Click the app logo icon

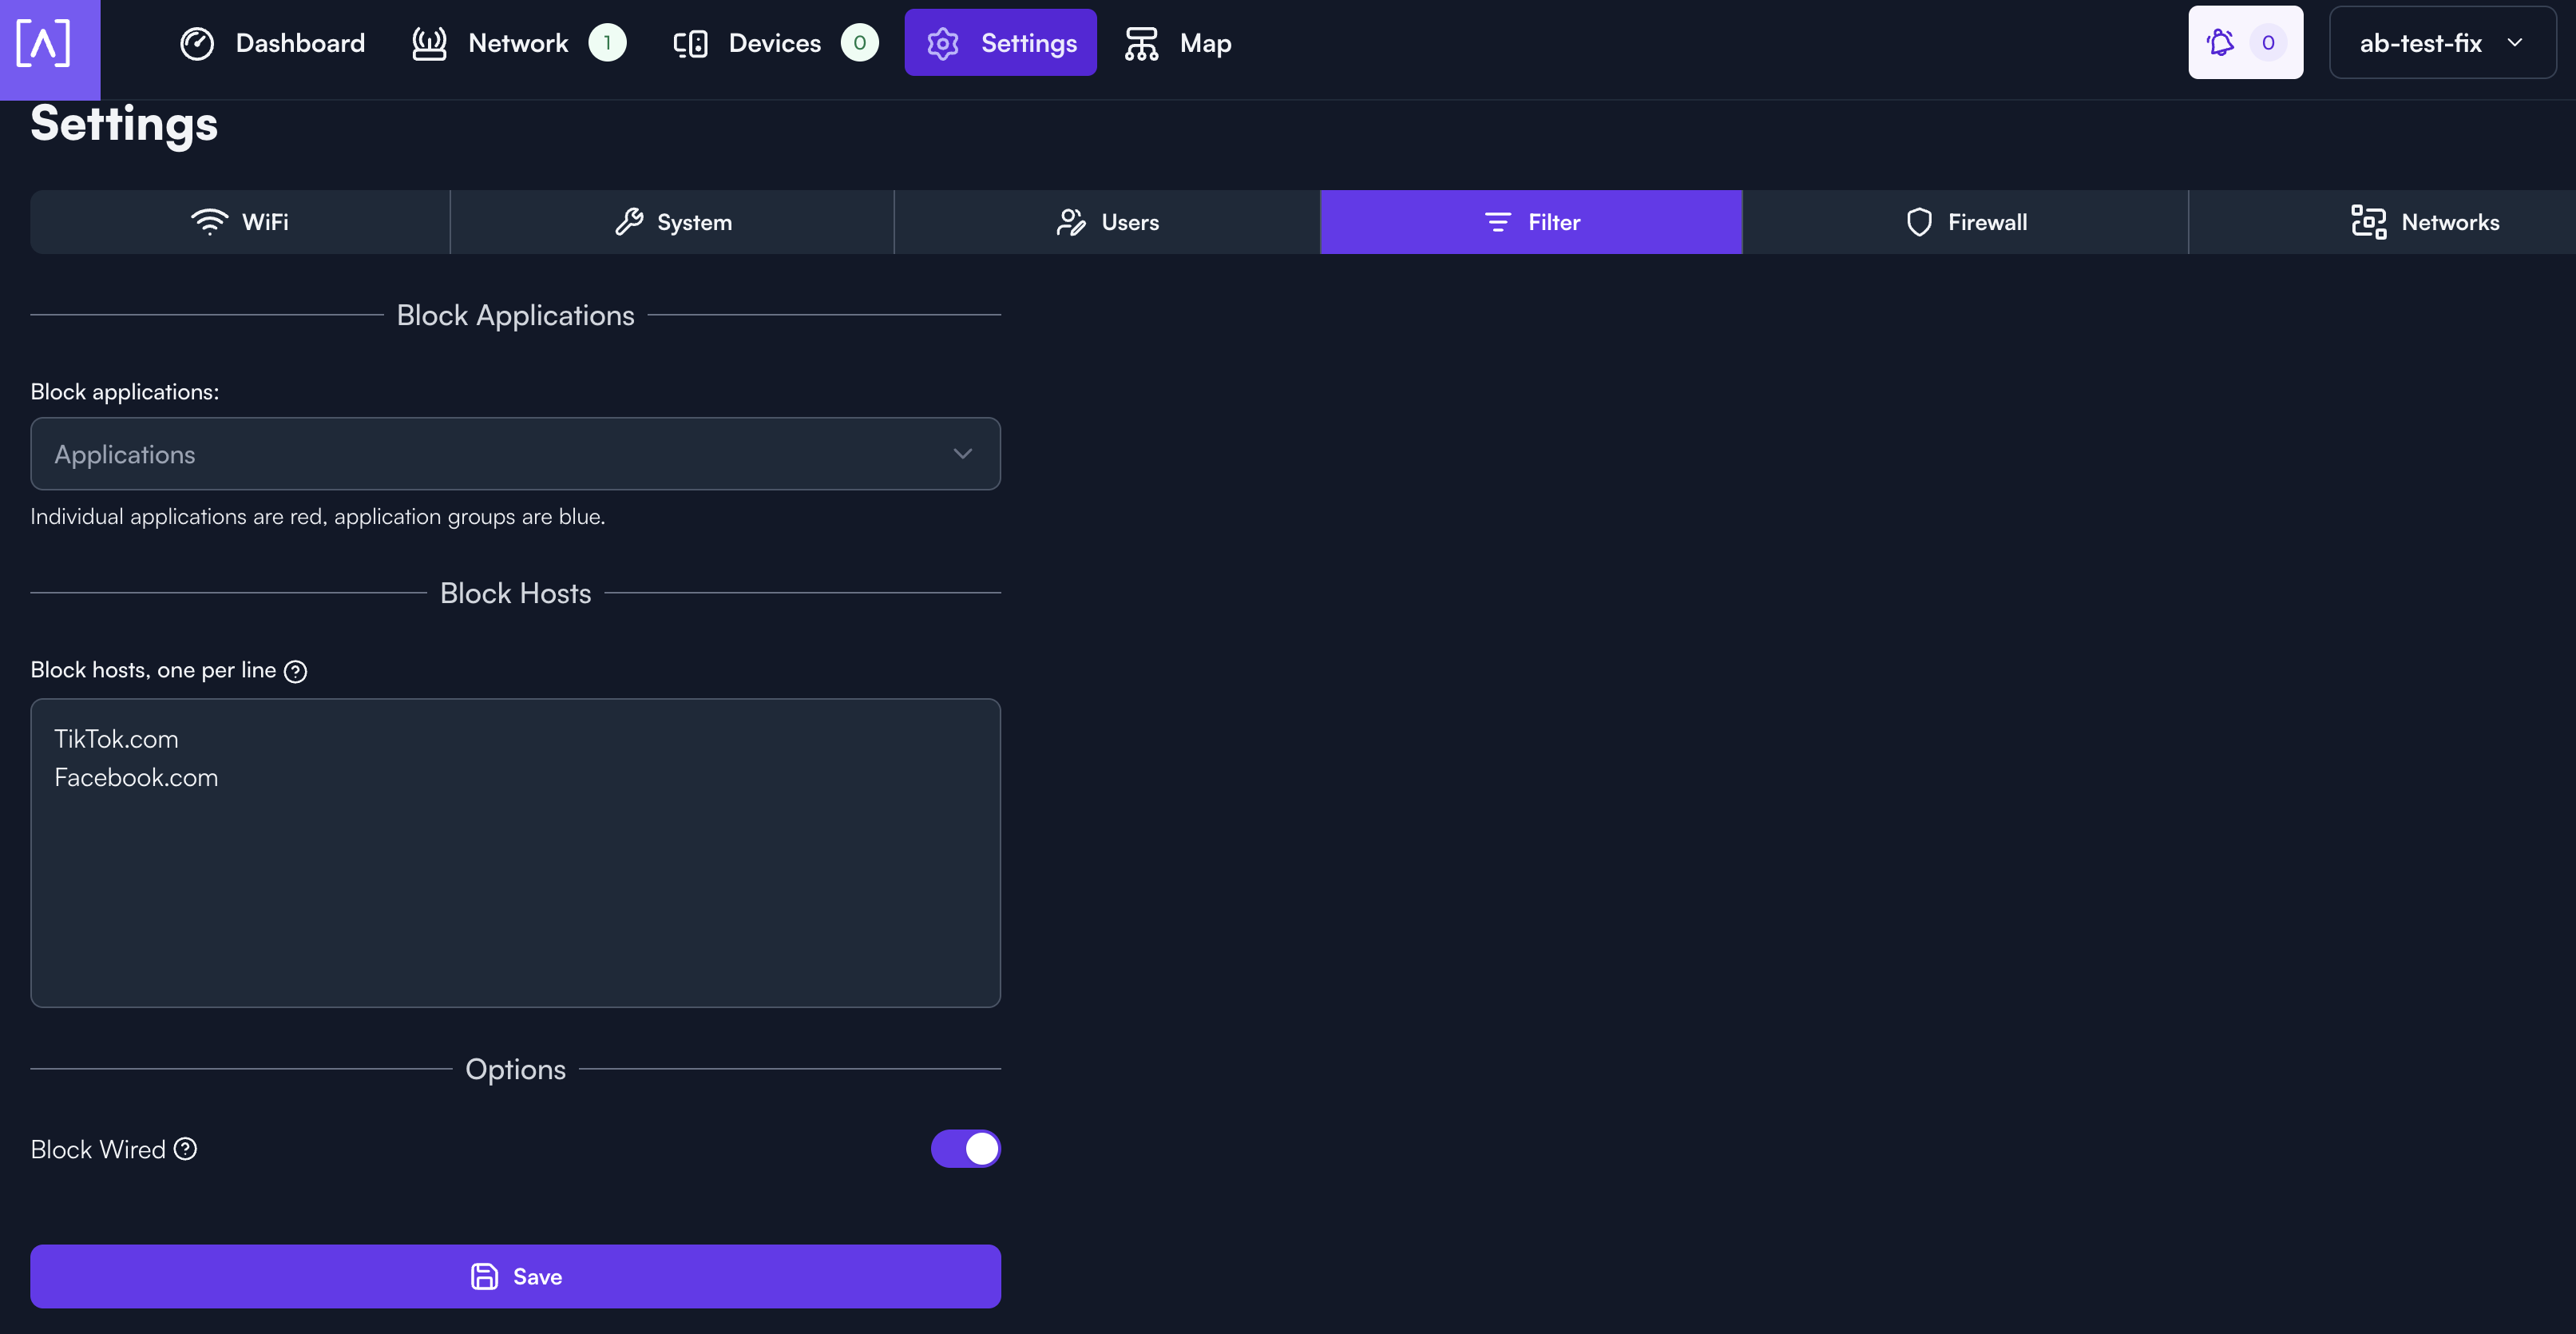(44, 44)
